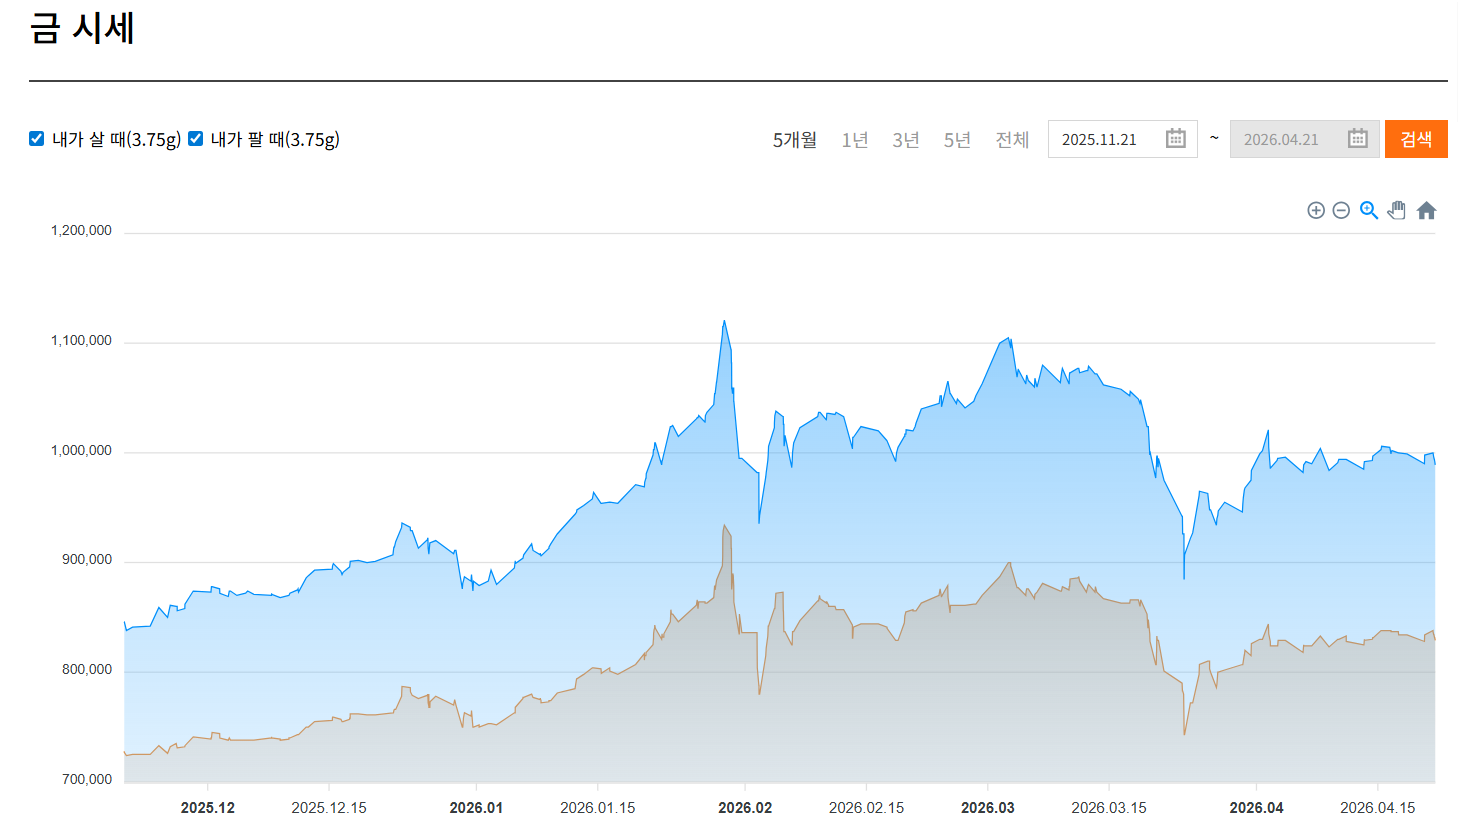Click the blue buy-price line's highest peak
The image size is (1458, 833).
pyautogui.click(x=724, y=321)
